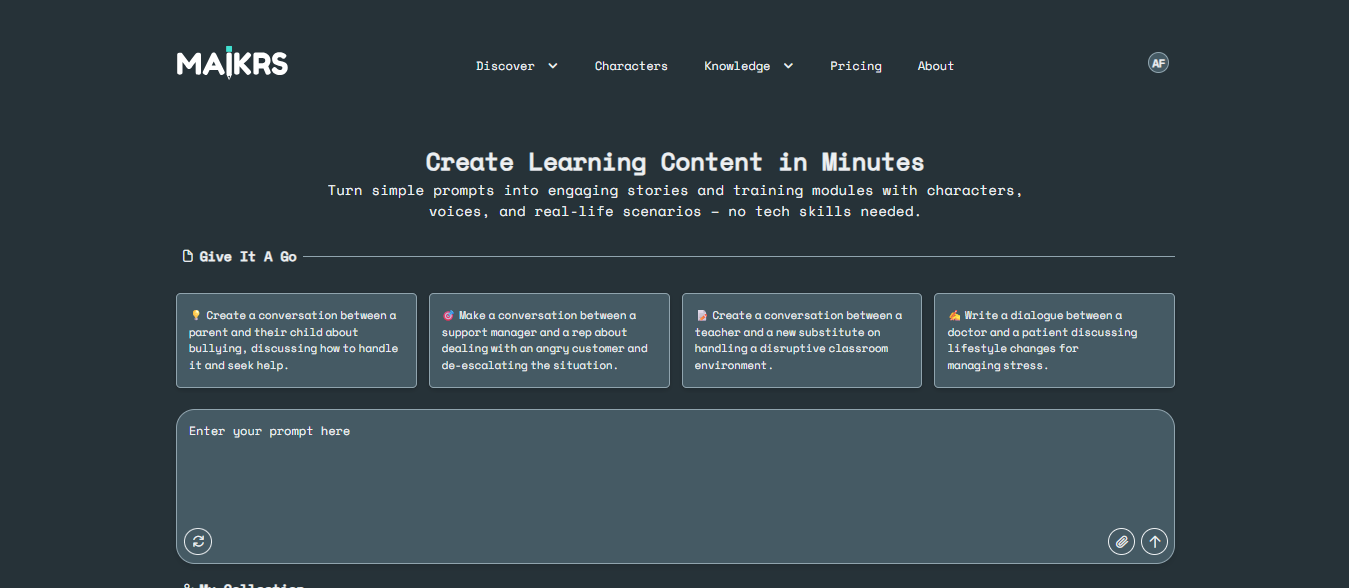
Task: Submit the prompt with the up-arrow icon
Action: coord(1155,542)
